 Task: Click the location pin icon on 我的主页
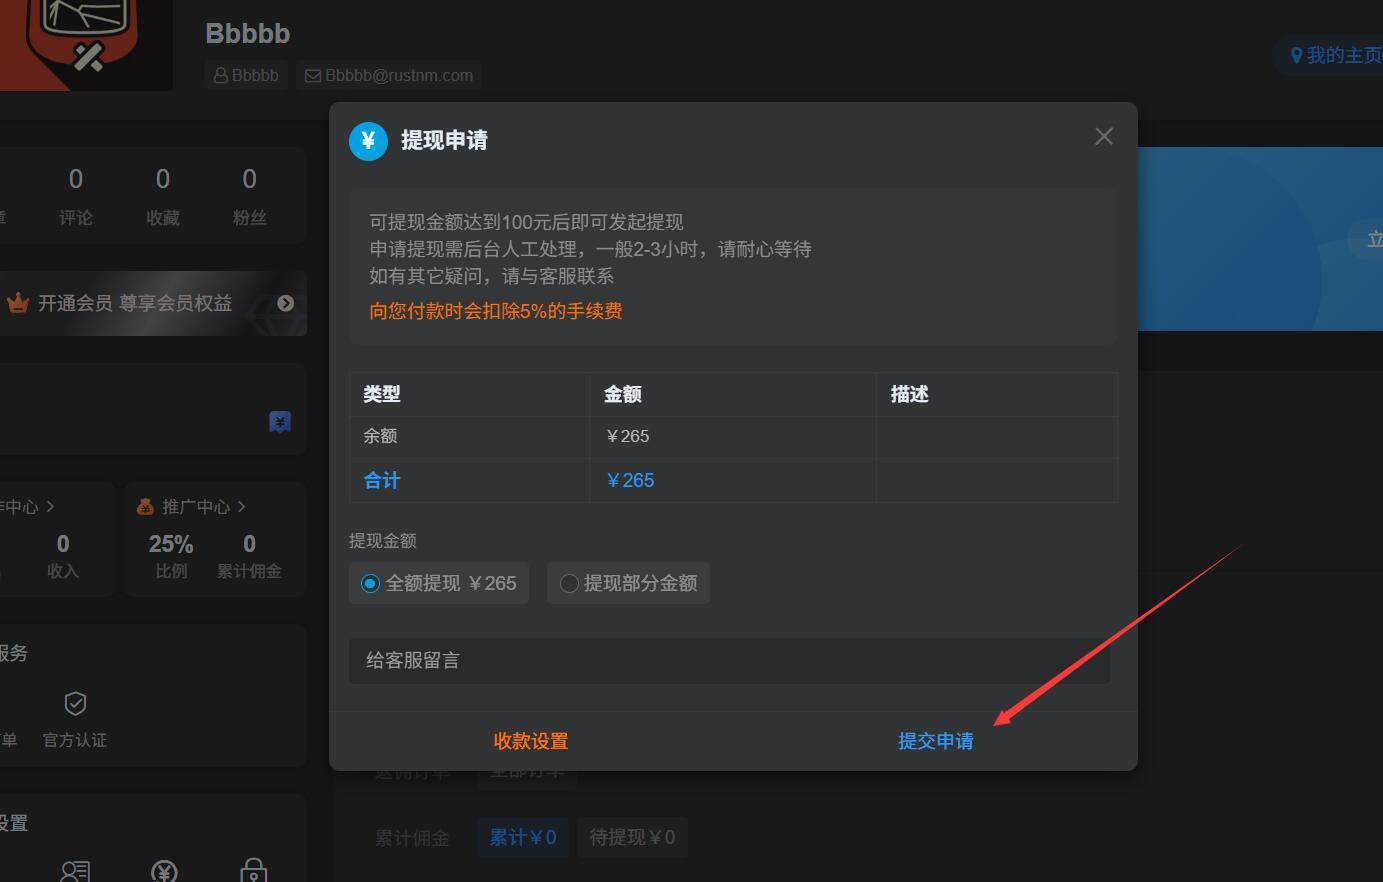(1297, 55)
